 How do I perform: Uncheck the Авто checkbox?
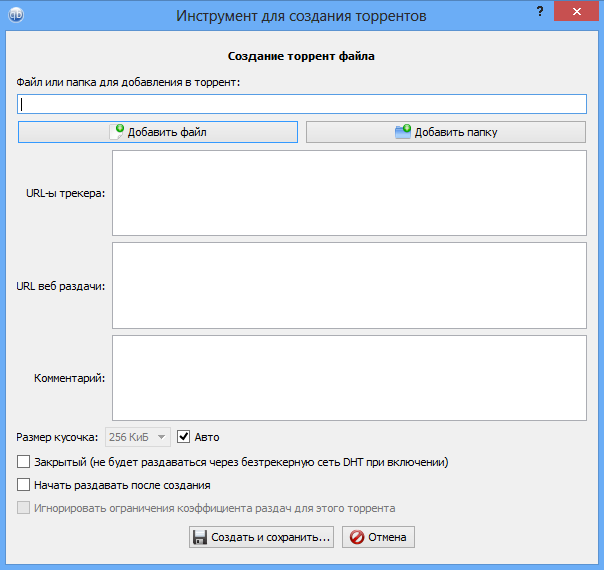(x=183, y=437)
